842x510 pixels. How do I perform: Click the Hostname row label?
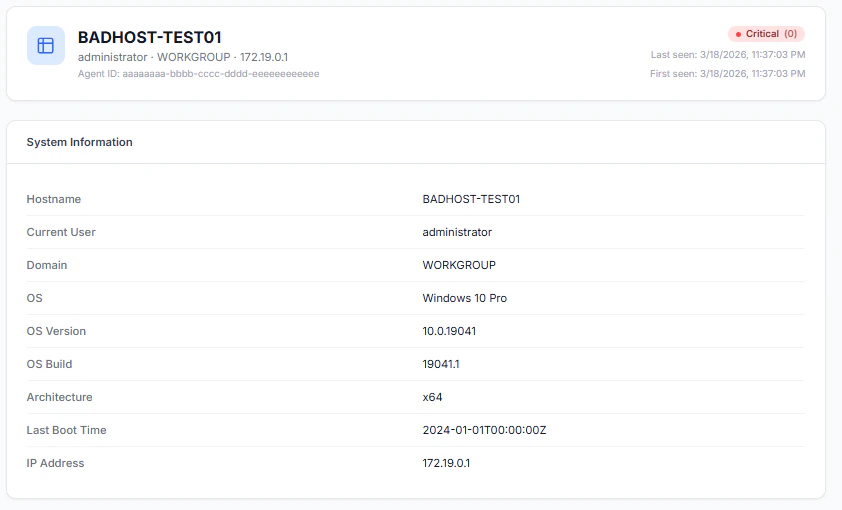(54, 199)
